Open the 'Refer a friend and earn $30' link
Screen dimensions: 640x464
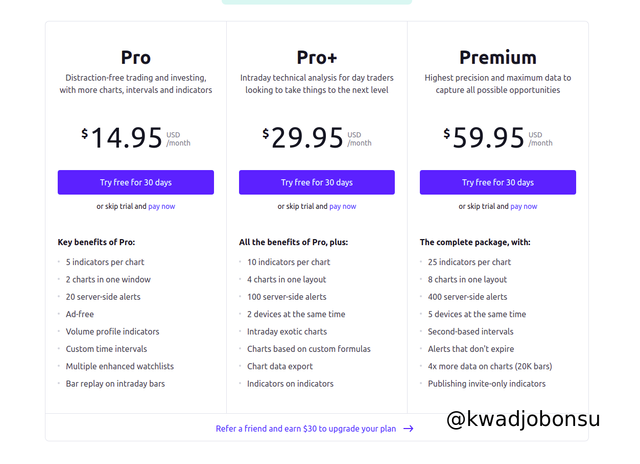307,428
